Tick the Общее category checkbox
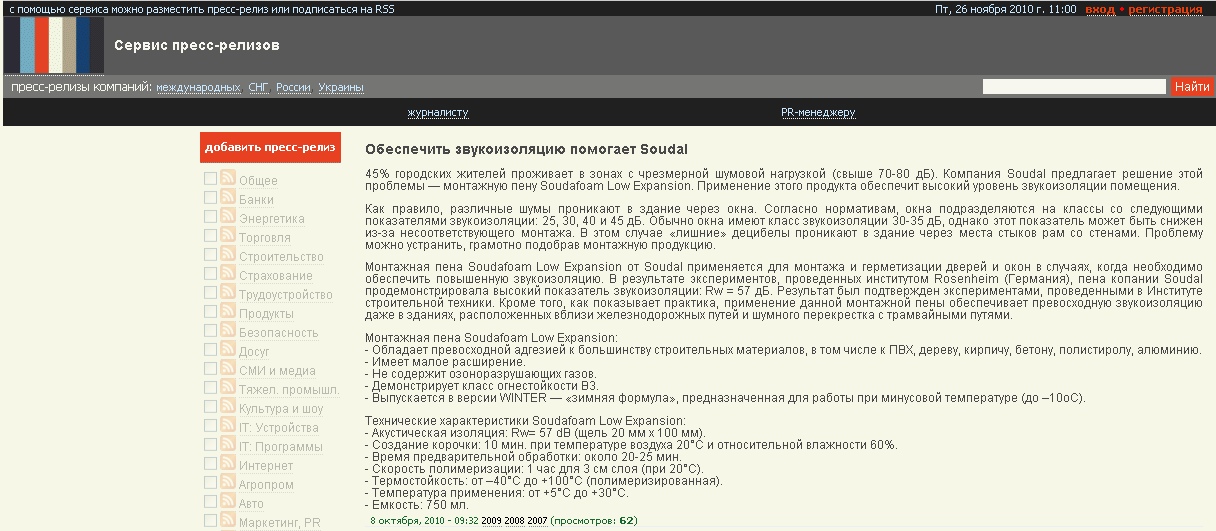1216x531 pixels. coord(210,179)
